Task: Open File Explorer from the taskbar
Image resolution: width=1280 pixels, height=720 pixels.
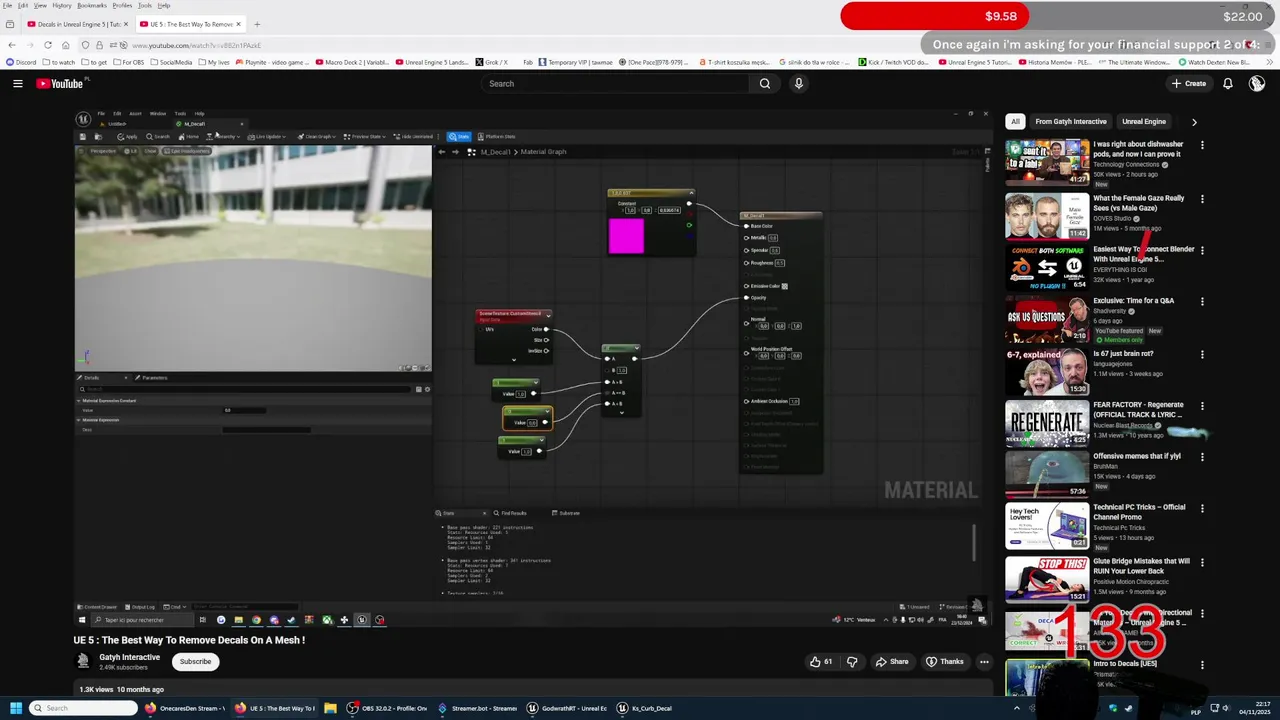Action: 330,708
